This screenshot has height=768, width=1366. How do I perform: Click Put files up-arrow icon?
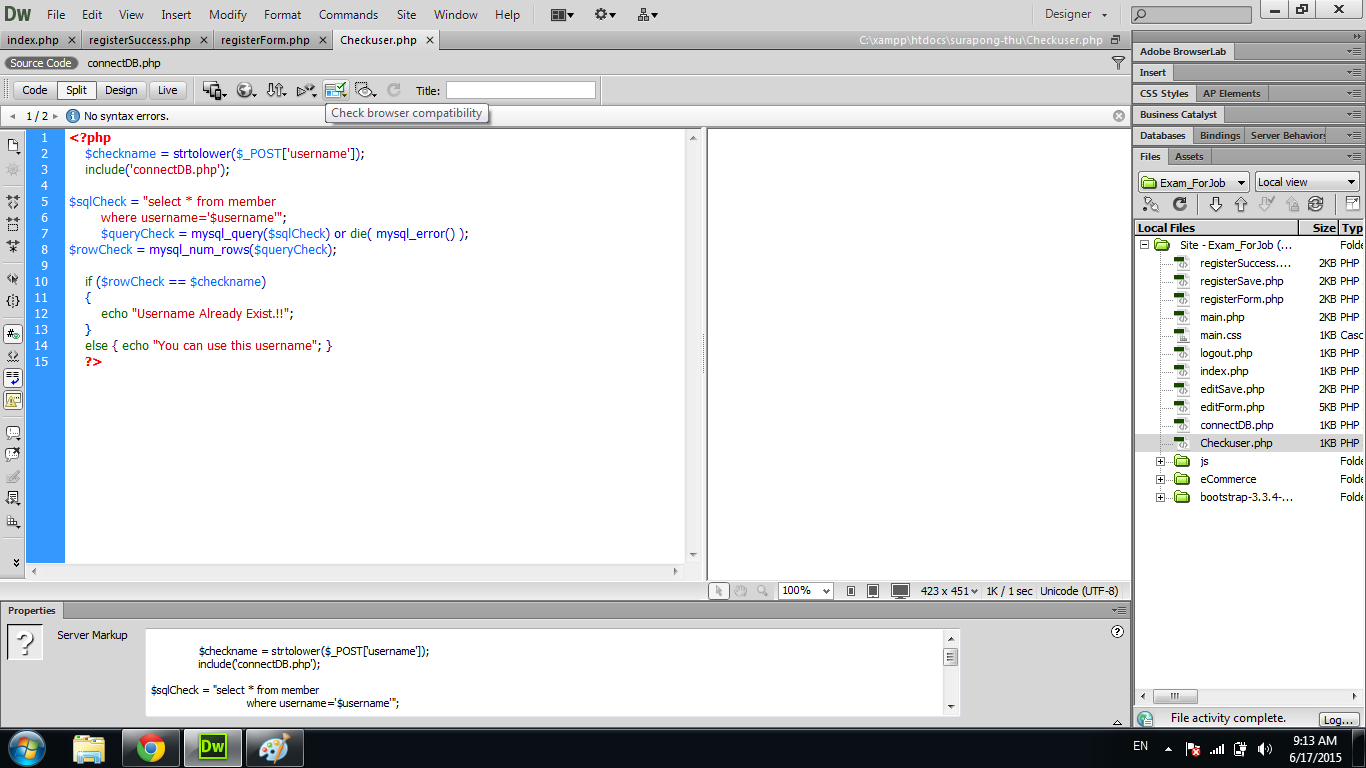pos(1241,204)
